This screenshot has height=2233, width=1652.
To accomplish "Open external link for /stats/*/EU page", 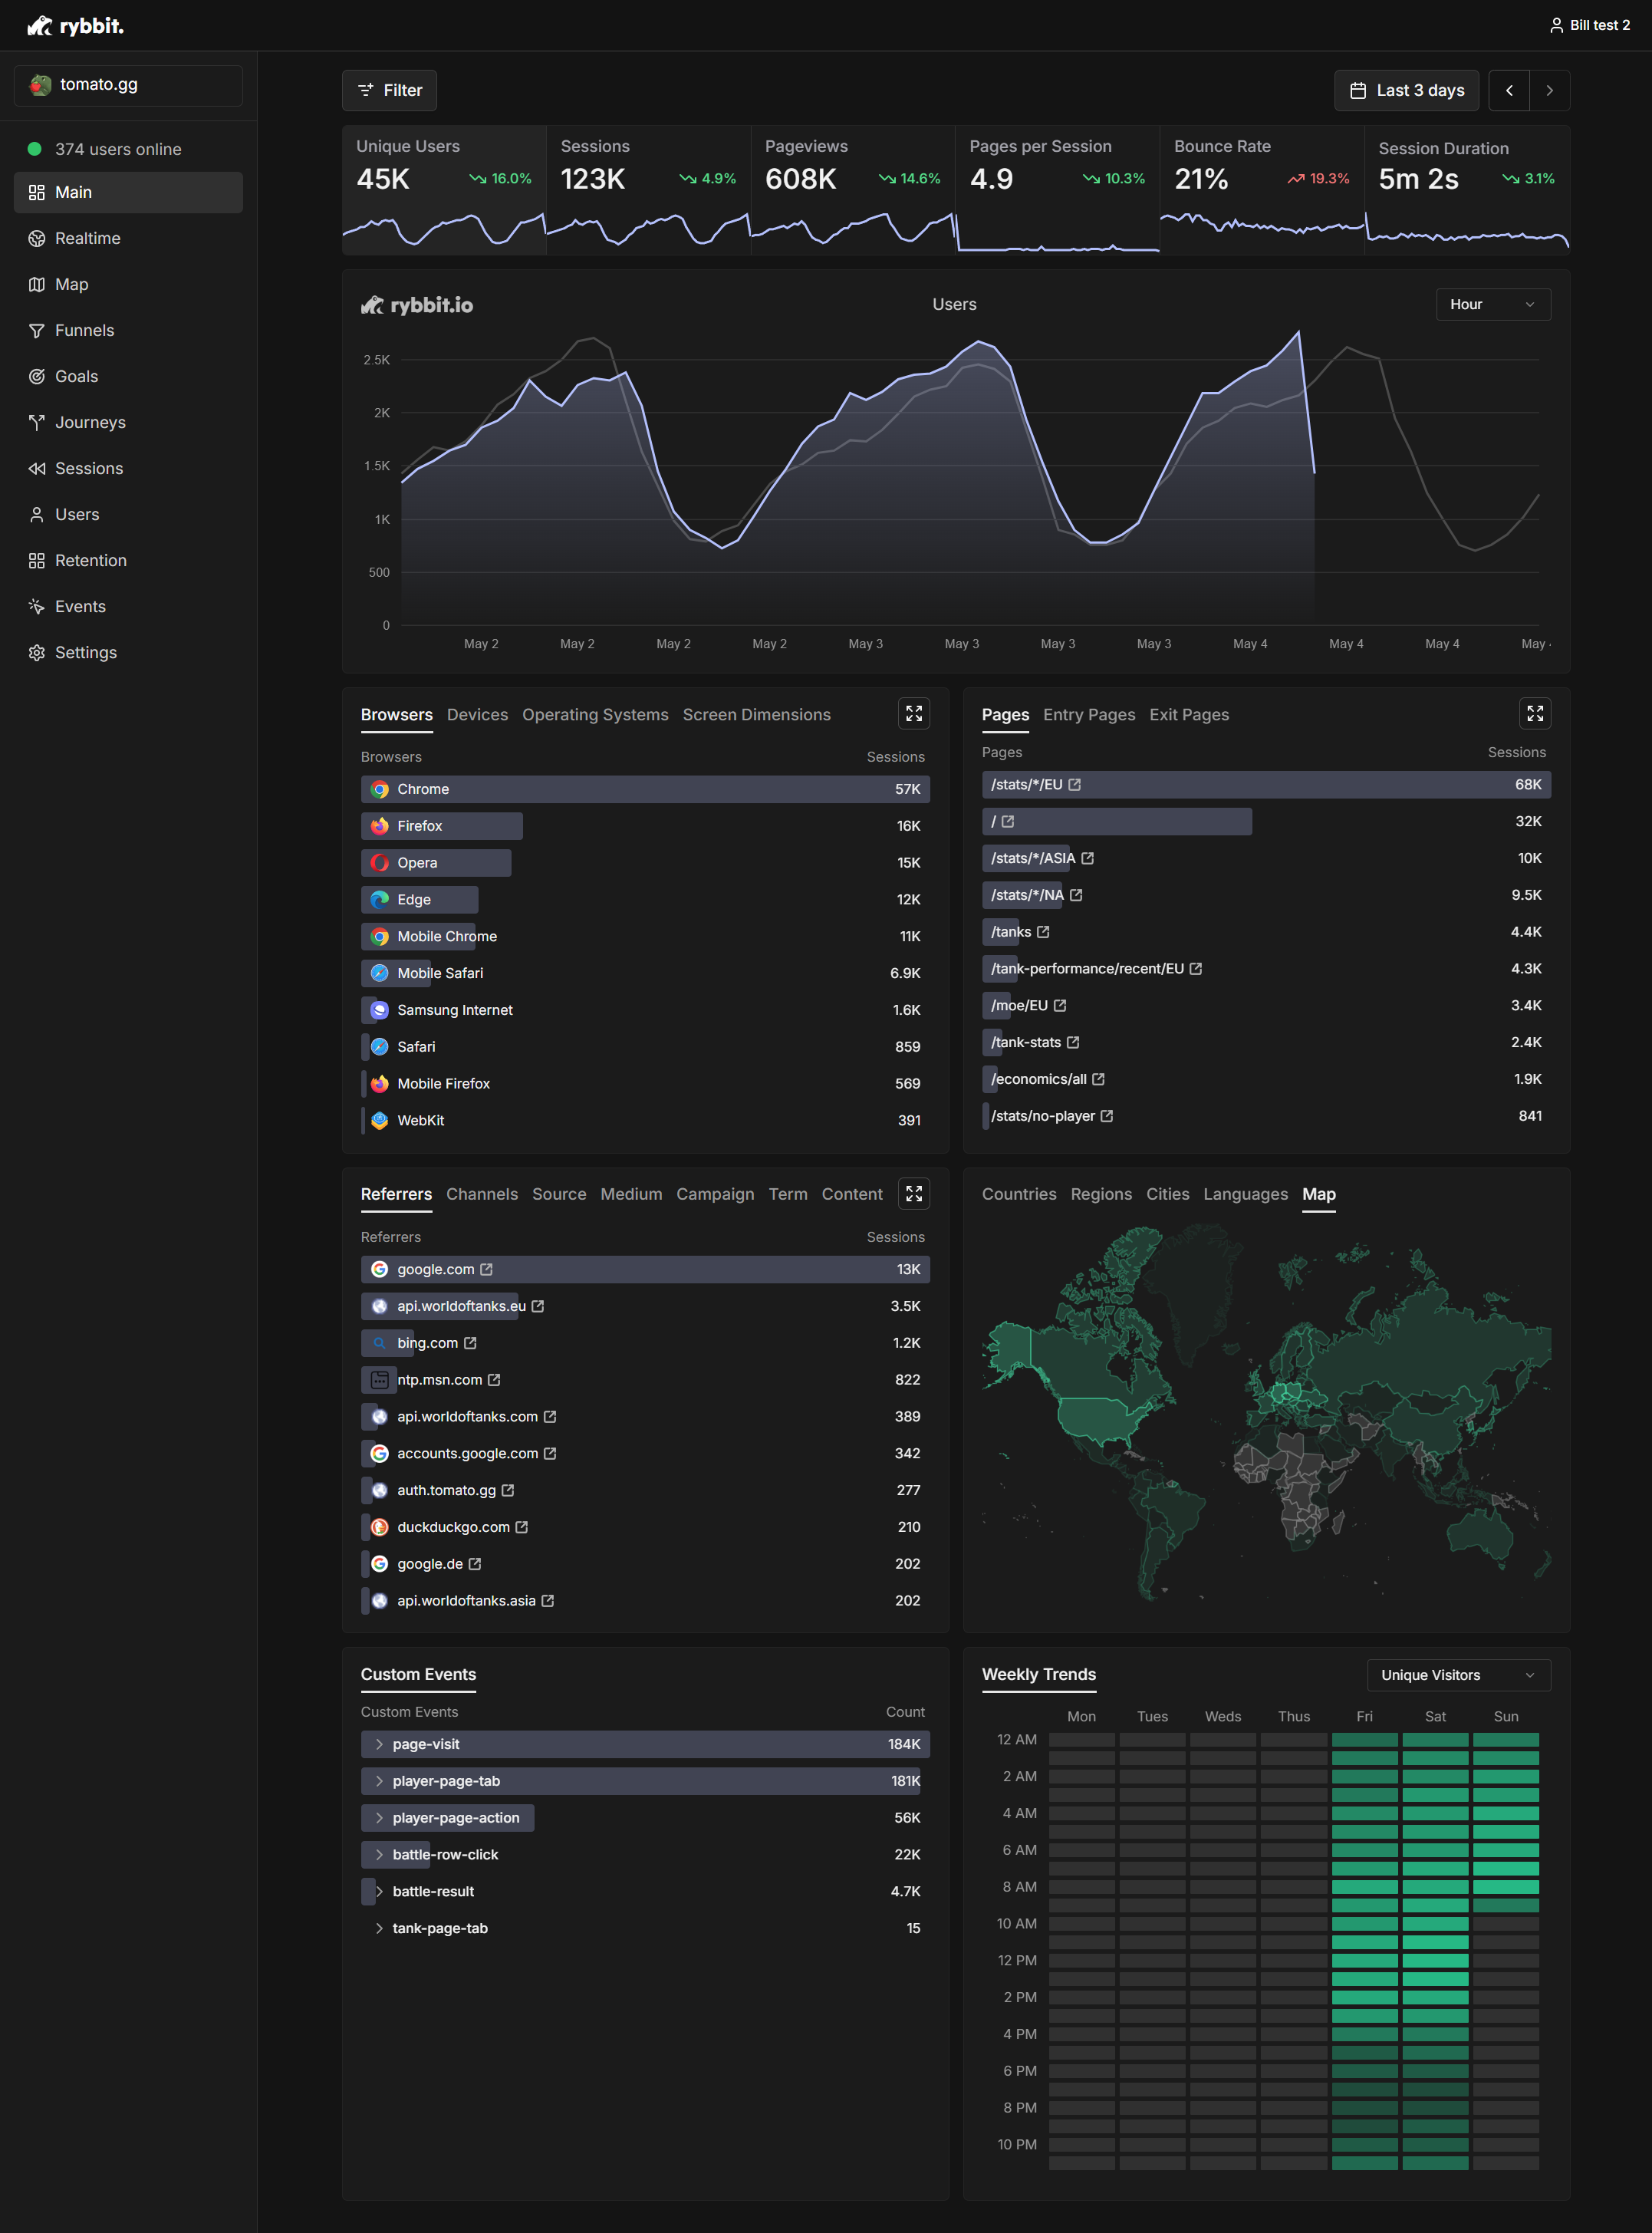I will [x=1074, y=785].
